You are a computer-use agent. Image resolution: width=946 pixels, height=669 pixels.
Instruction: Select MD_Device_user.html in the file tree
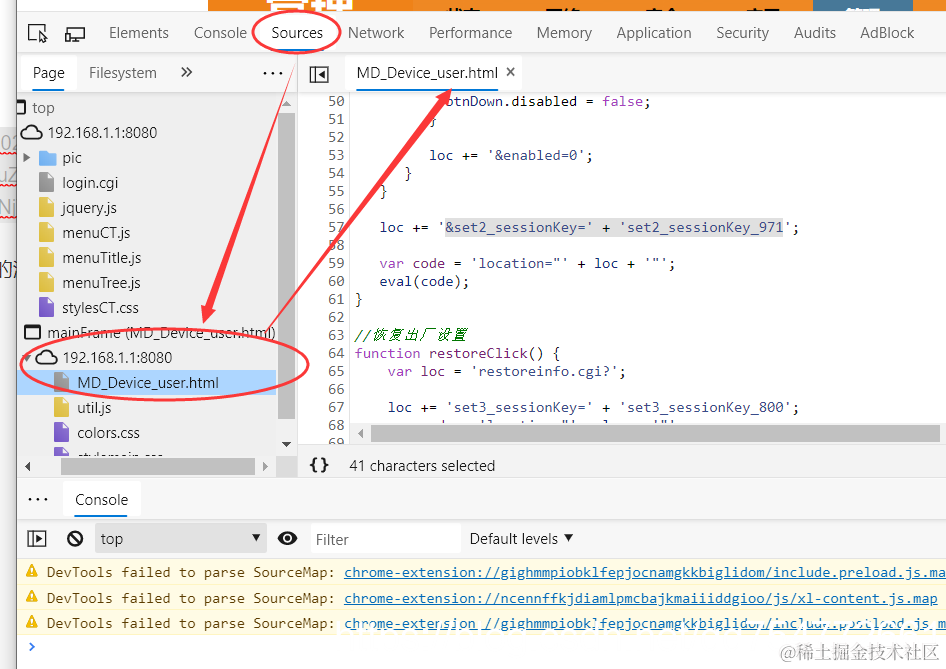coord(148,383)
